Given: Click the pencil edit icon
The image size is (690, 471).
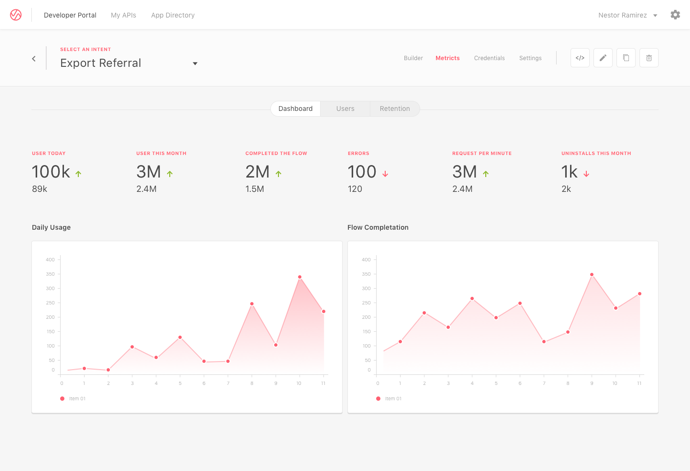Looking at the screenshot, I should (603, 58).
